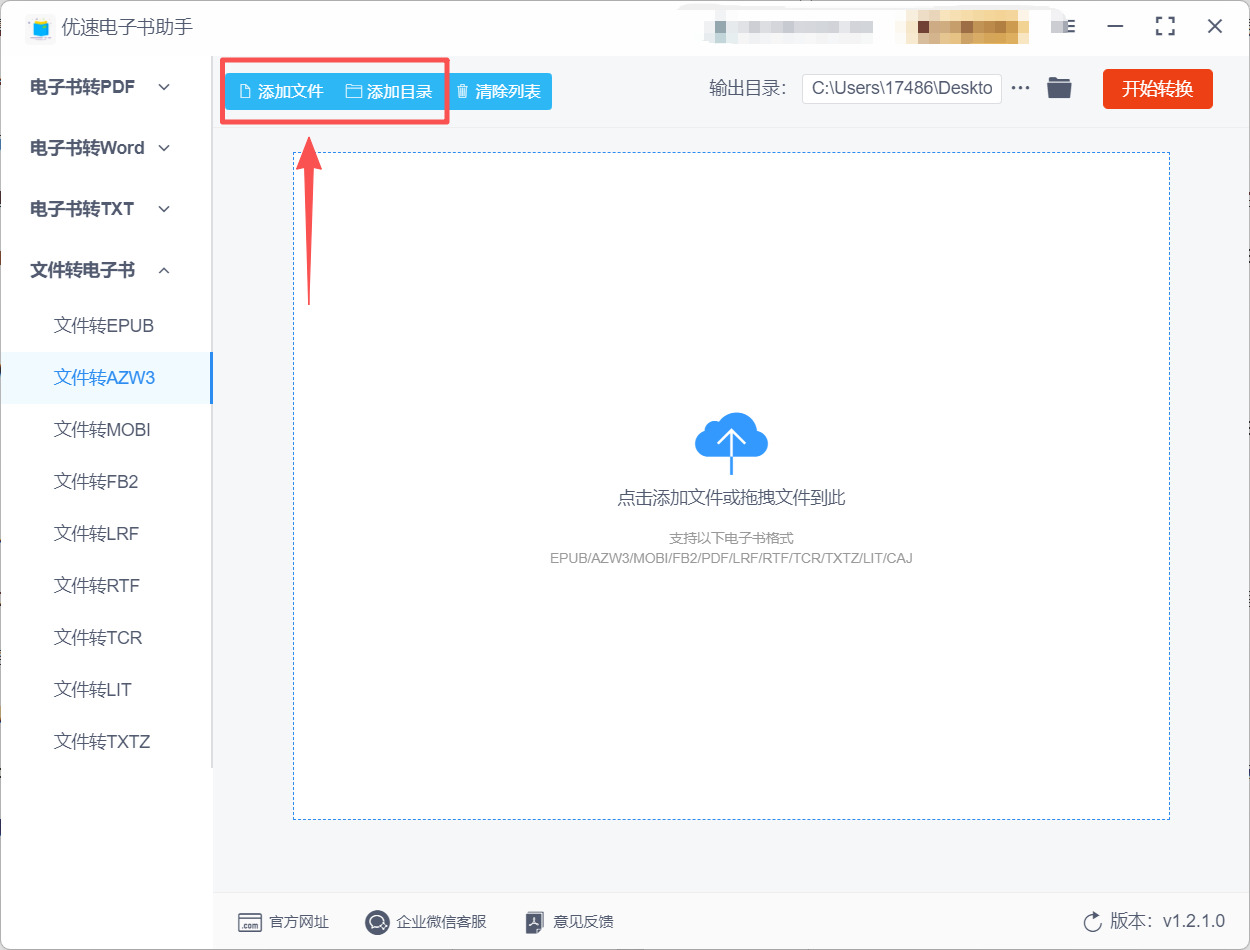
Task: Click the 清除列表 button
Action: click(x=497, y=91)
